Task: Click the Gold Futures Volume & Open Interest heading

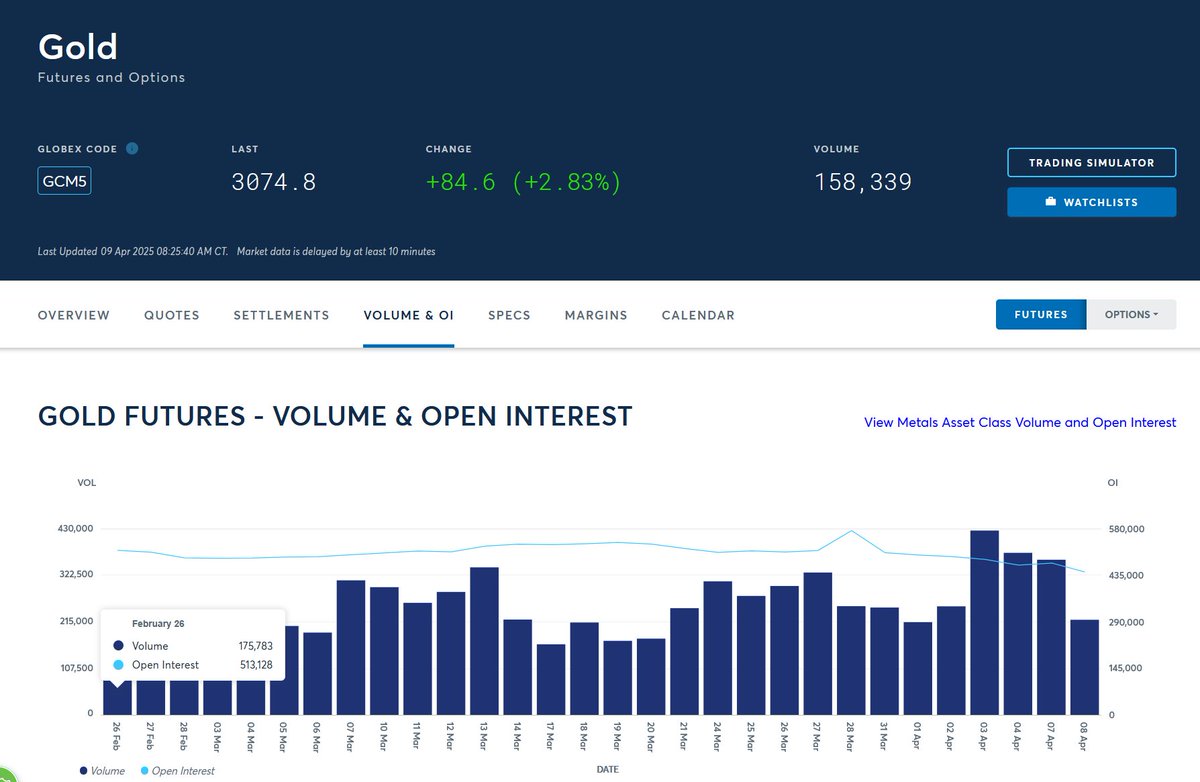Action: pyautogui.click(x=335, y=417)
